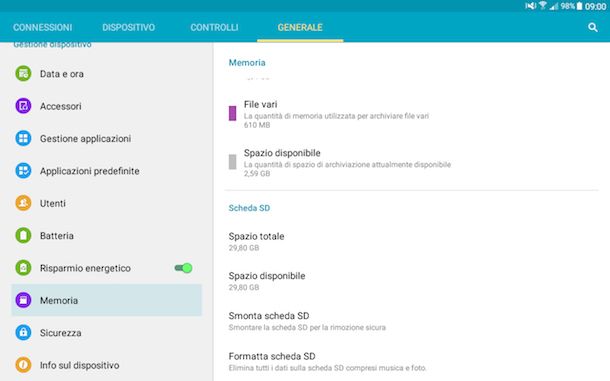
Task: Tap the 98% battery percentage
Action: [568, 6]
